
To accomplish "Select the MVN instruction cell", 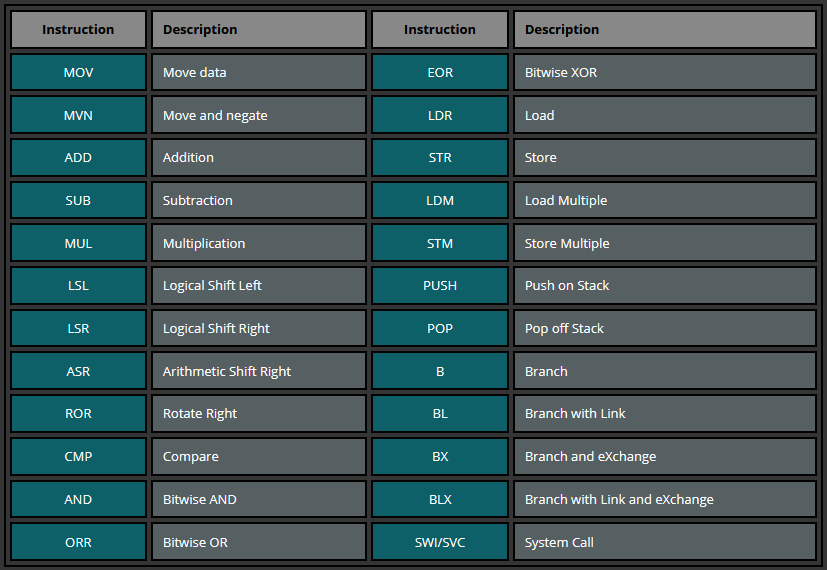I will point(78,115).
